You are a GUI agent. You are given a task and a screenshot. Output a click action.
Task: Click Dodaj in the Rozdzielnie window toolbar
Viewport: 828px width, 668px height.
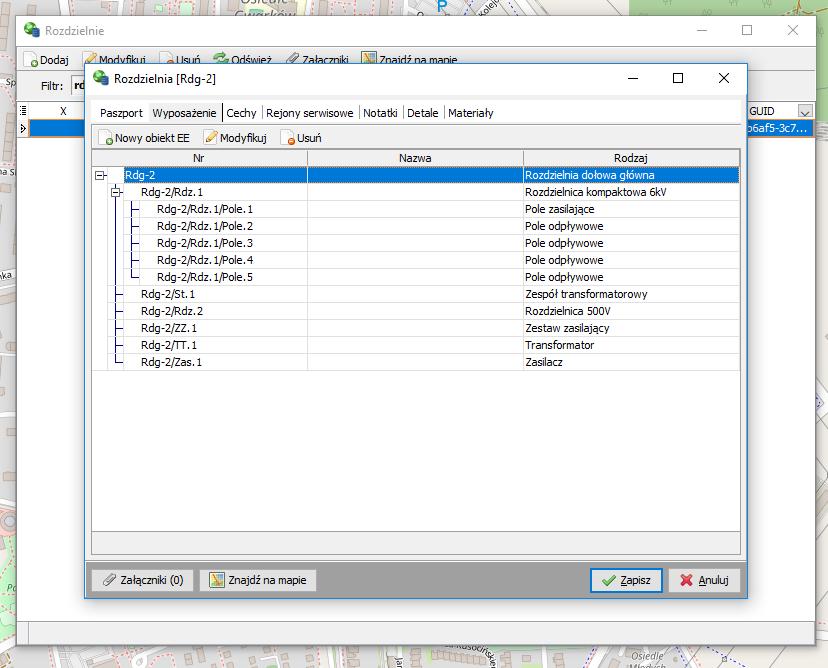pyautogui.click(x=46, y=60)
